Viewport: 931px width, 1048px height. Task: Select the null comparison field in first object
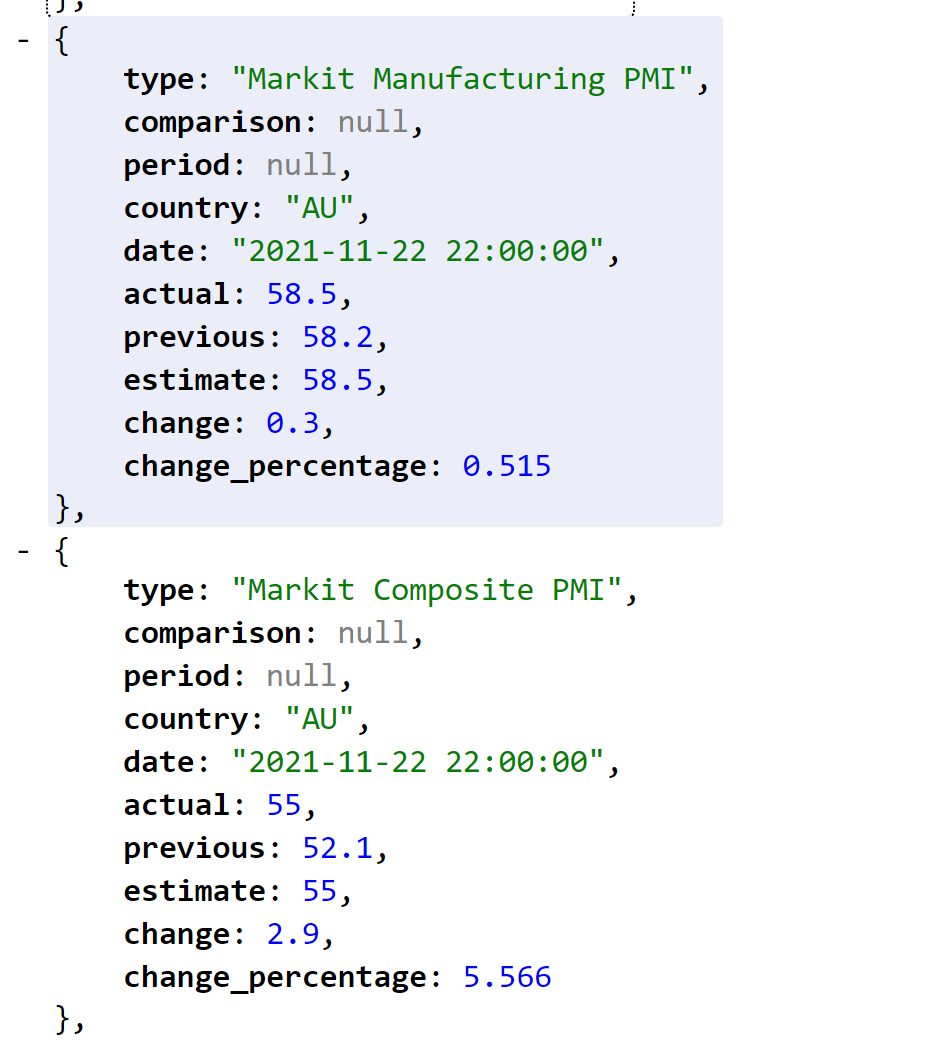(x=371, y=121)
